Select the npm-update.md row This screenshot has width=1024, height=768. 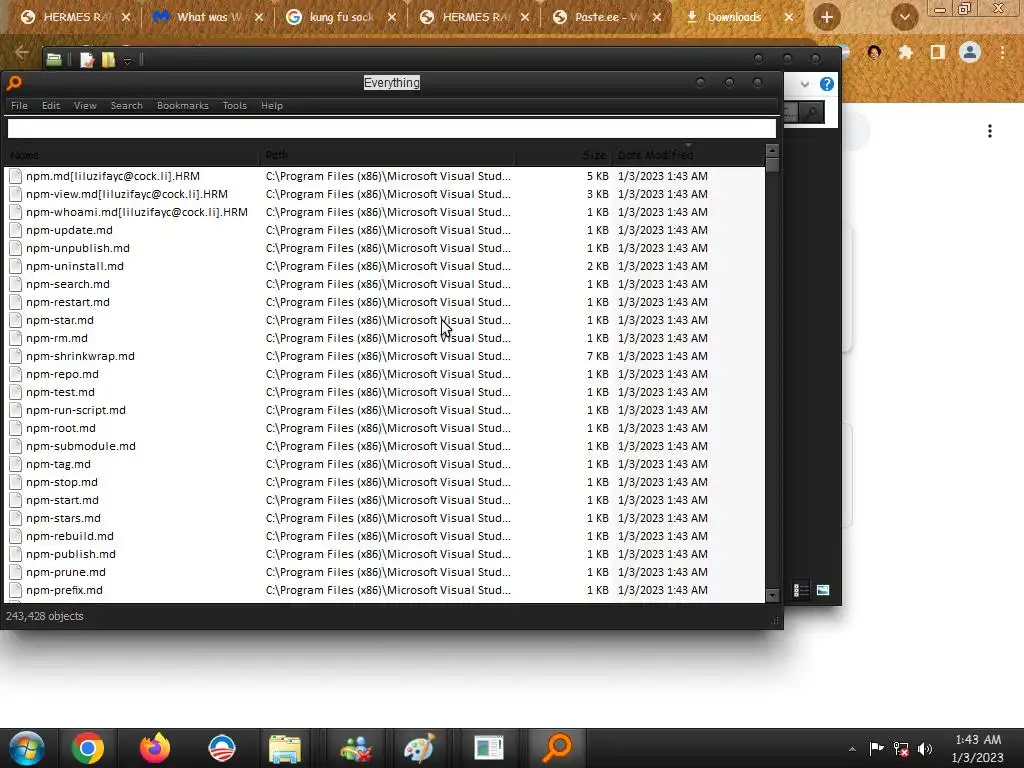[384, 230]
